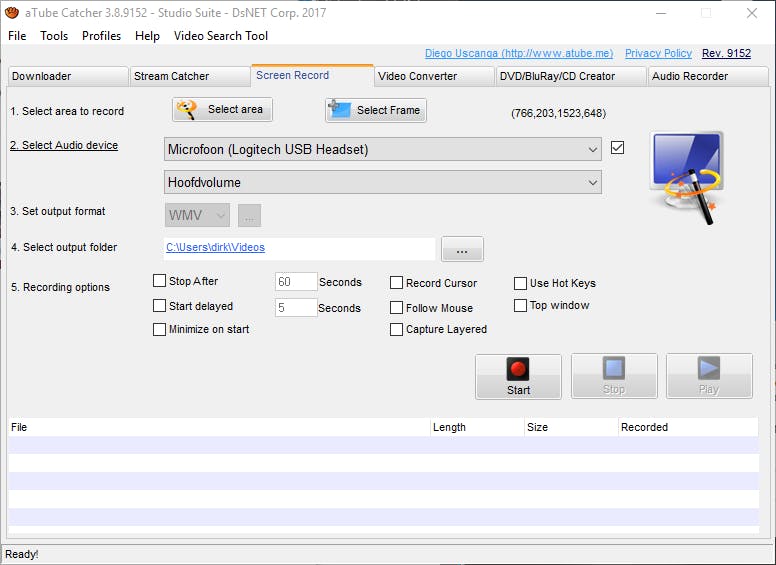This screenshot has width=776, height=565.
Task: Open the C:\Users\dirk\Videos folder link
Action: (x=215, y=247)
